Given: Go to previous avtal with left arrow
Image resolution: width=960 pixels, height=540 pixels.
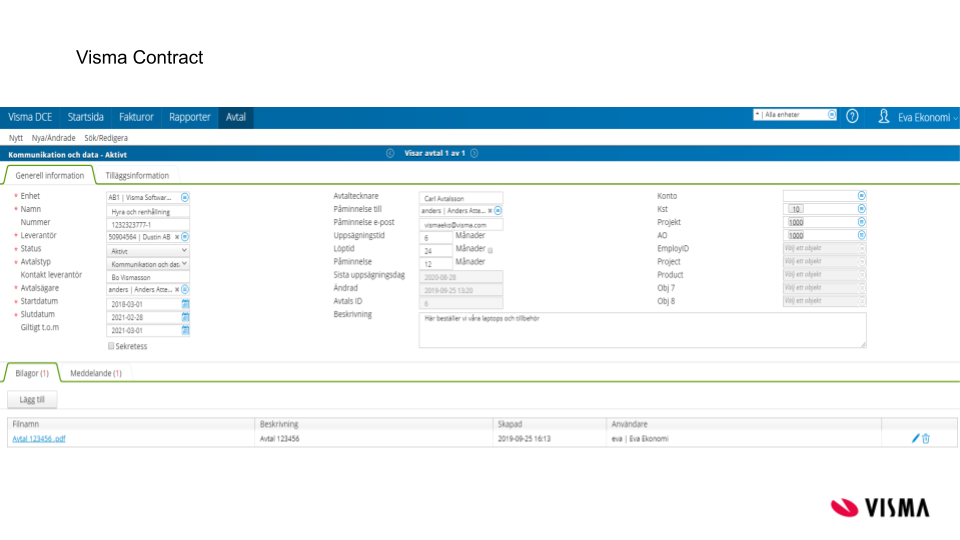Looking at the screenshot, I should 390,154.
